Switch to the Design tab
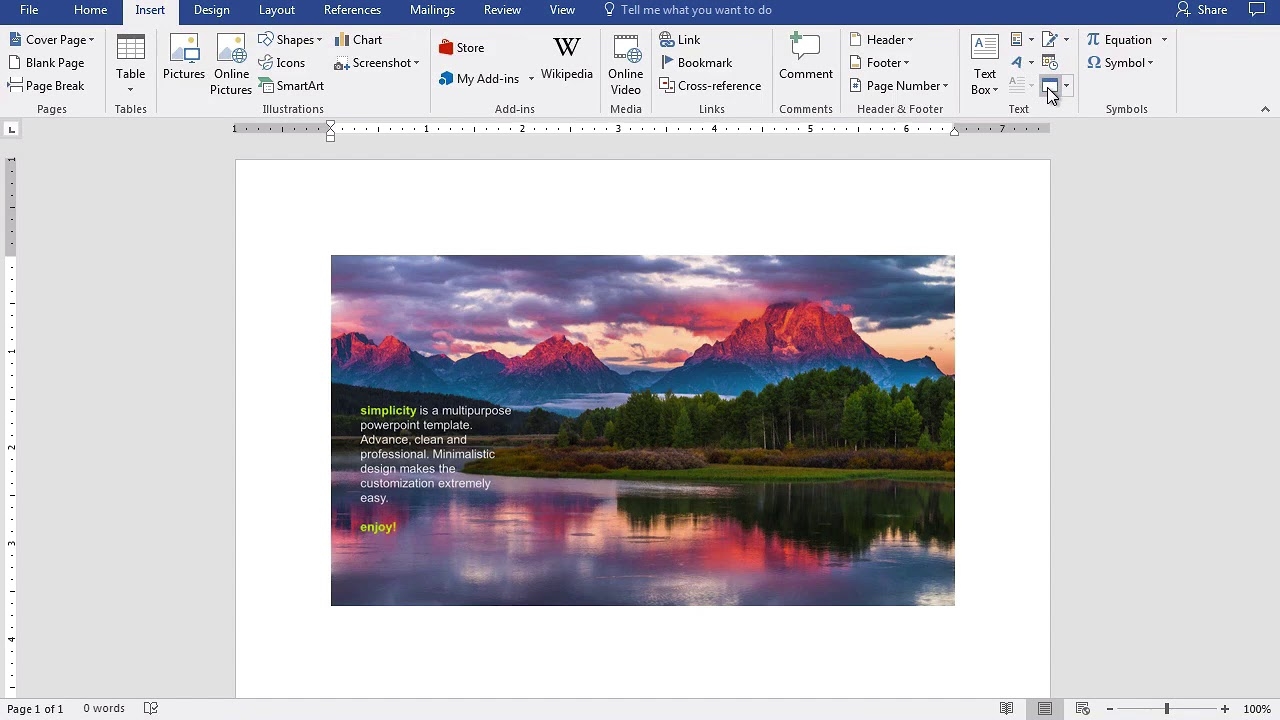The width and height of the screenshot is (1280, 720). tap(211, 10)
